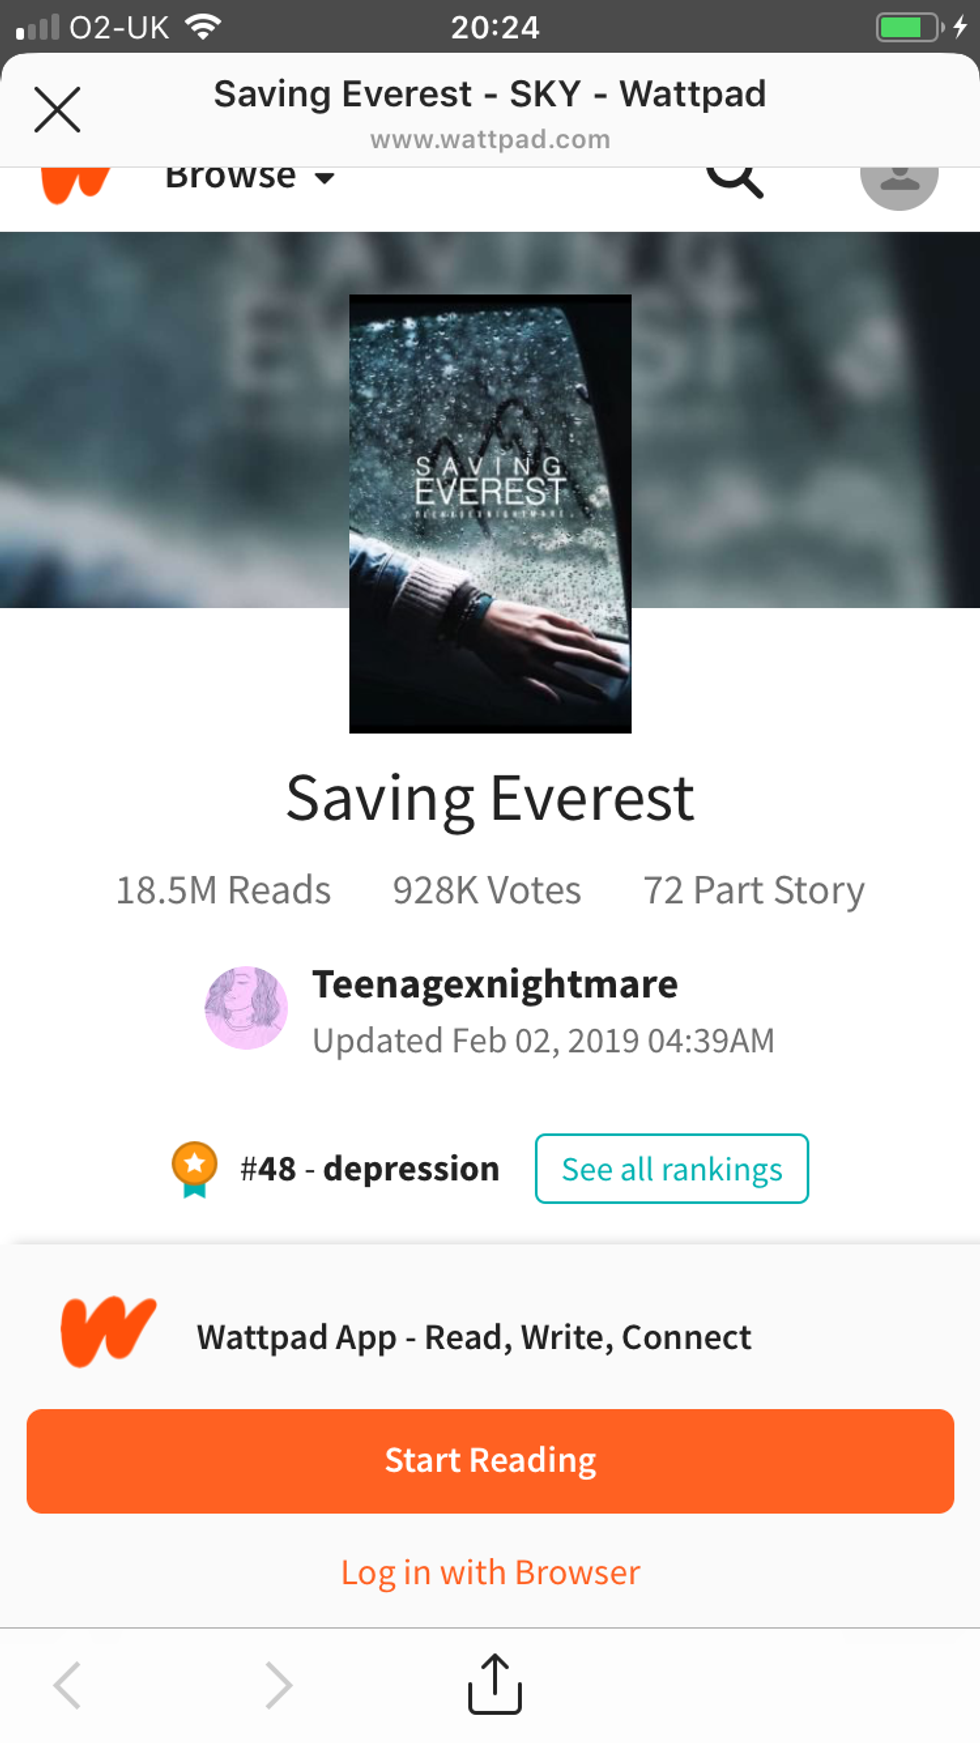Image resolution: width=980 pixels, height=1743 pixels.
Task: Tap the Saving Everest book cover
Action: [490, 513]
